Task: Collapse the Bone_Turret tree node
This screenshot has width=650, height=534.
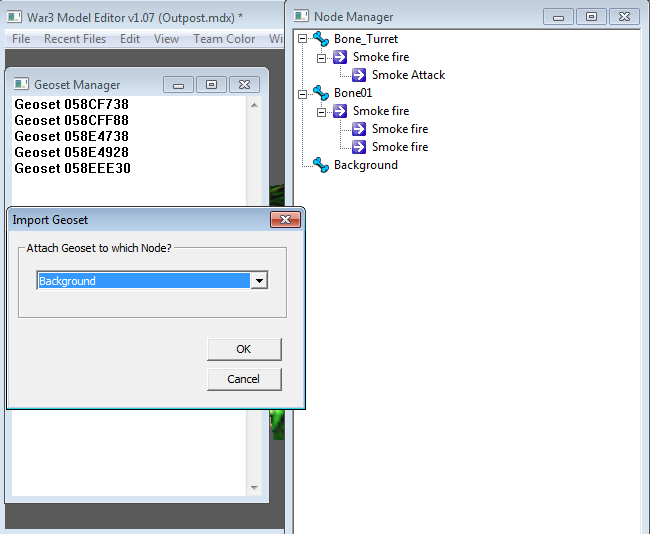Action: [x=303, y=39]
